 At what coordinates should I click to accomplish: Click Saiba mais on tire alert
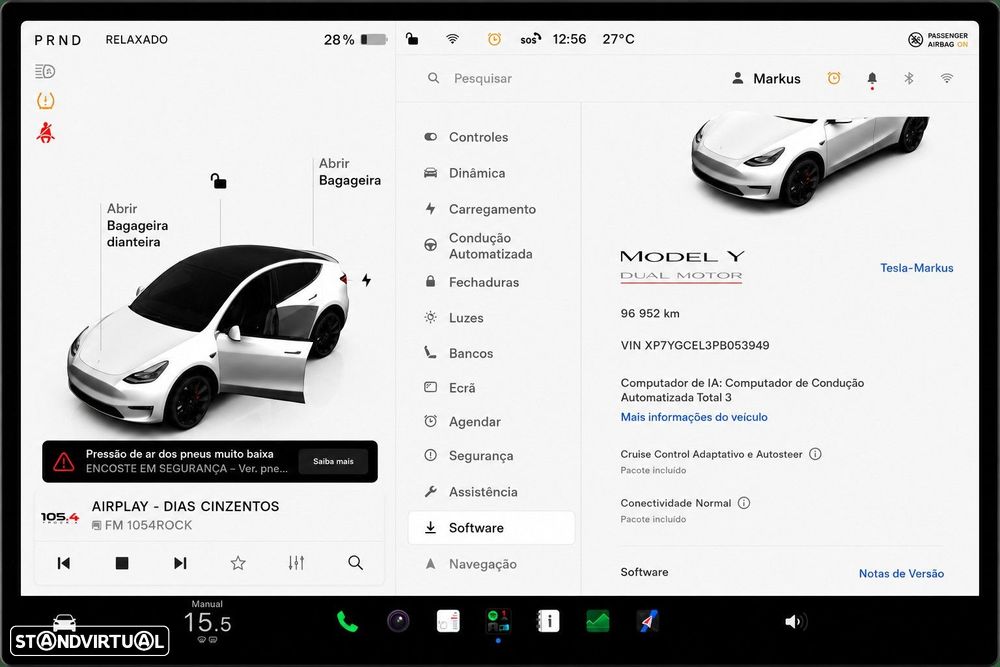(x=333, y=461)
